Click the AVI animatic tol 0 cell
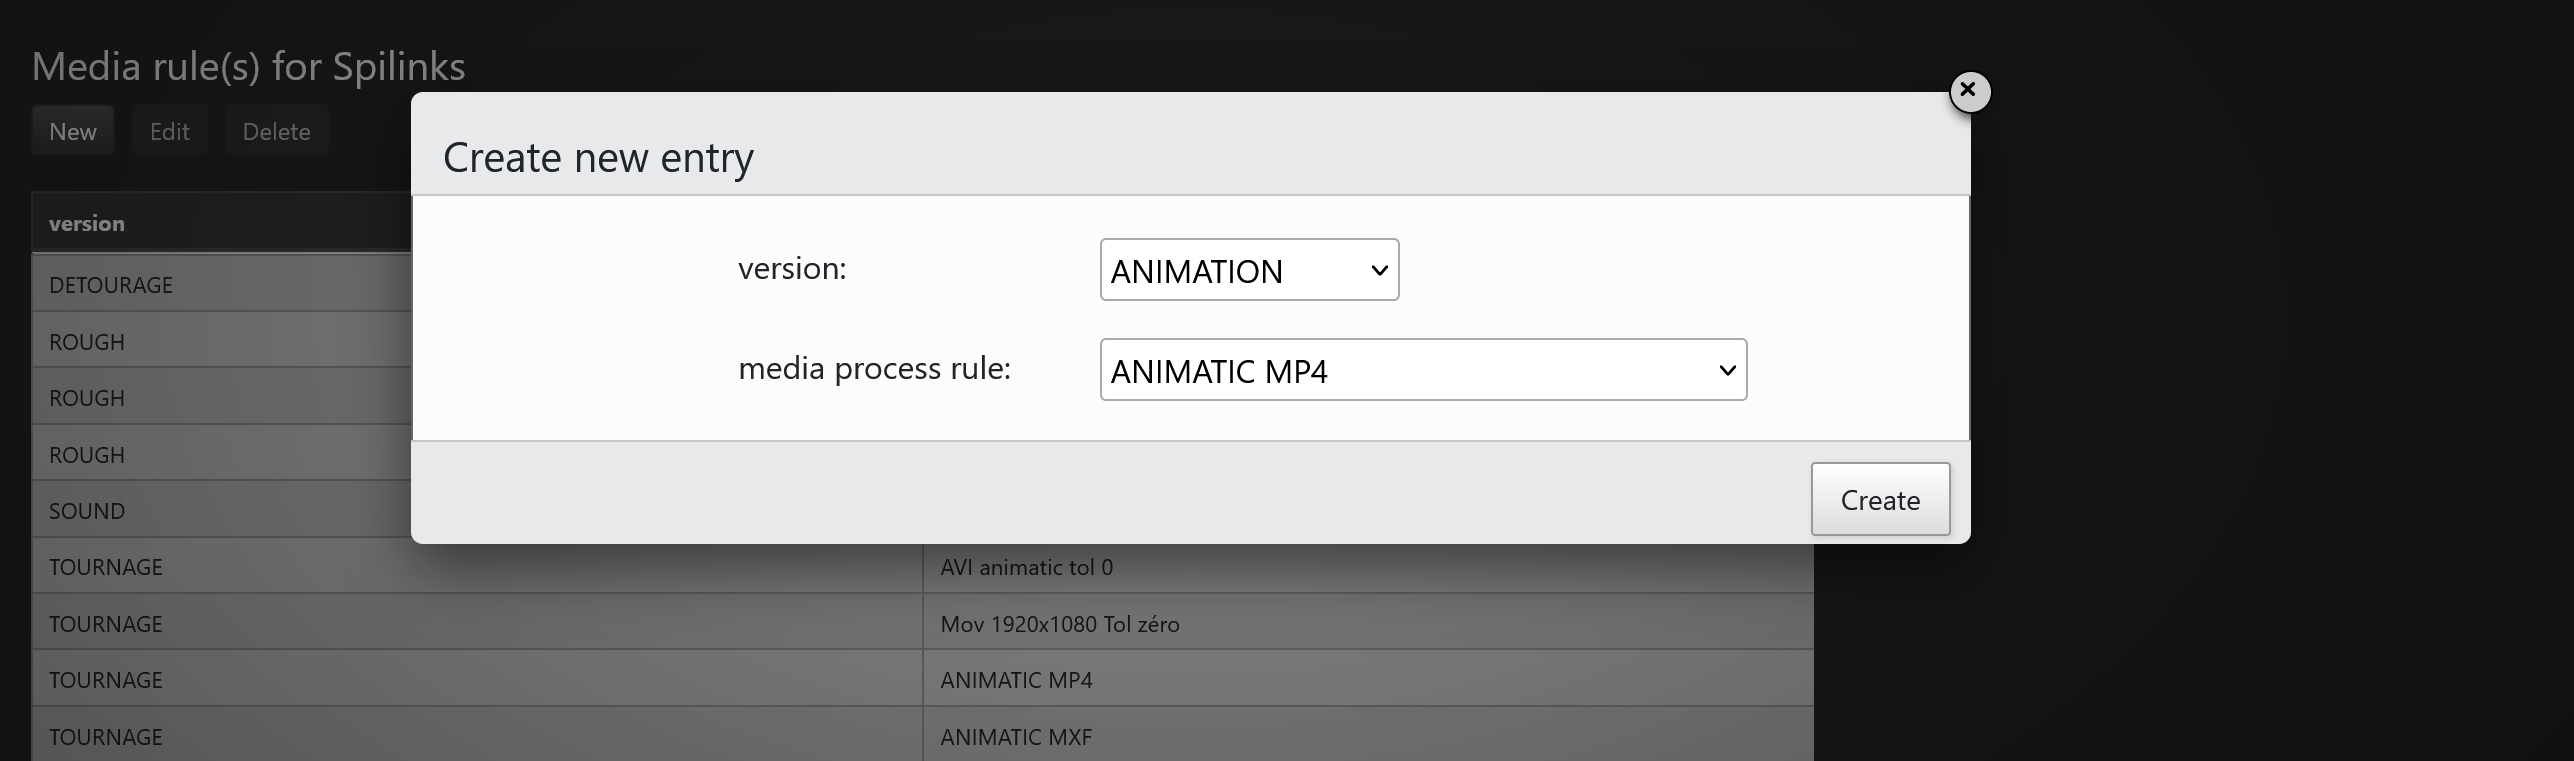Viewport: 2574px width, 761px height. point(1026,567)
